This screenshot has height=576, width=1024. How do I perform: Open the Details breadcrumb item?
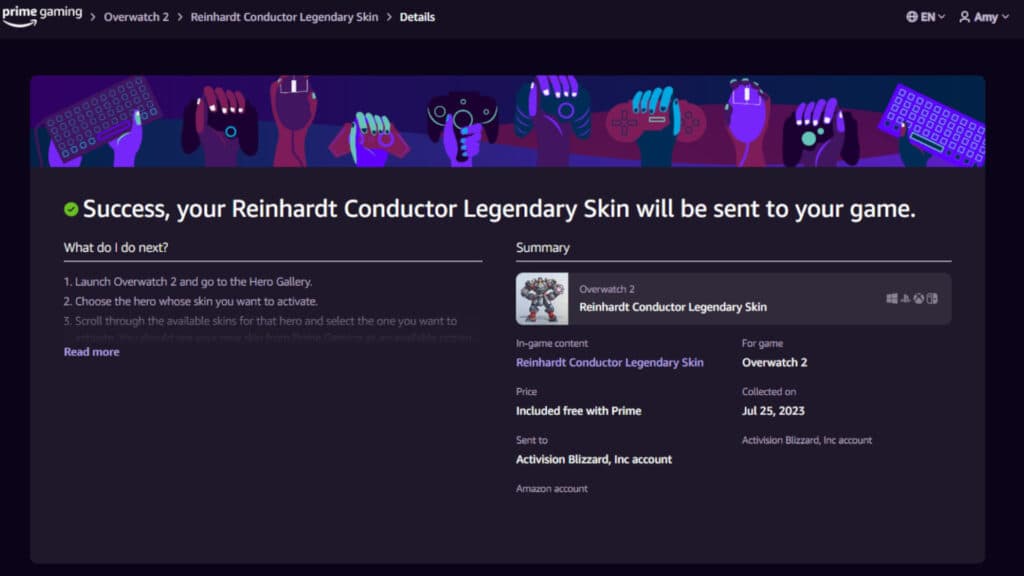(417, 16)
